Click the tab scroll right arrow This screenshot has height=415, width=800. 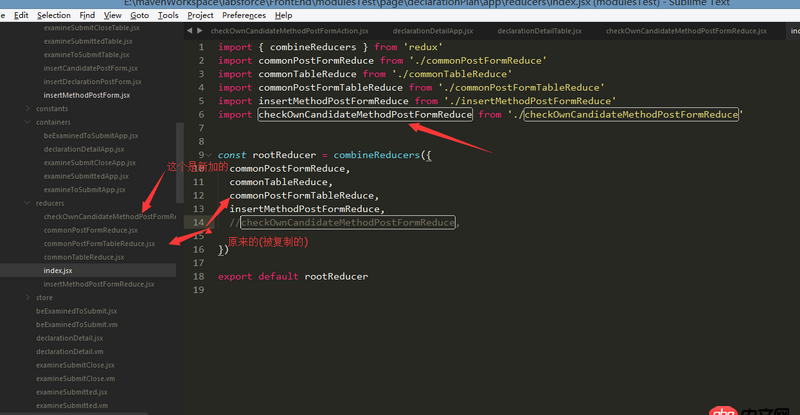coord(199,31)
